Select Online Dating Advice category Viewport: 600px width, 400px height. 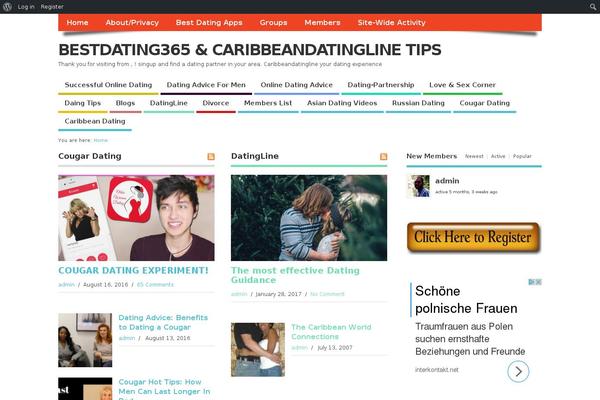(x=297, y=85)
